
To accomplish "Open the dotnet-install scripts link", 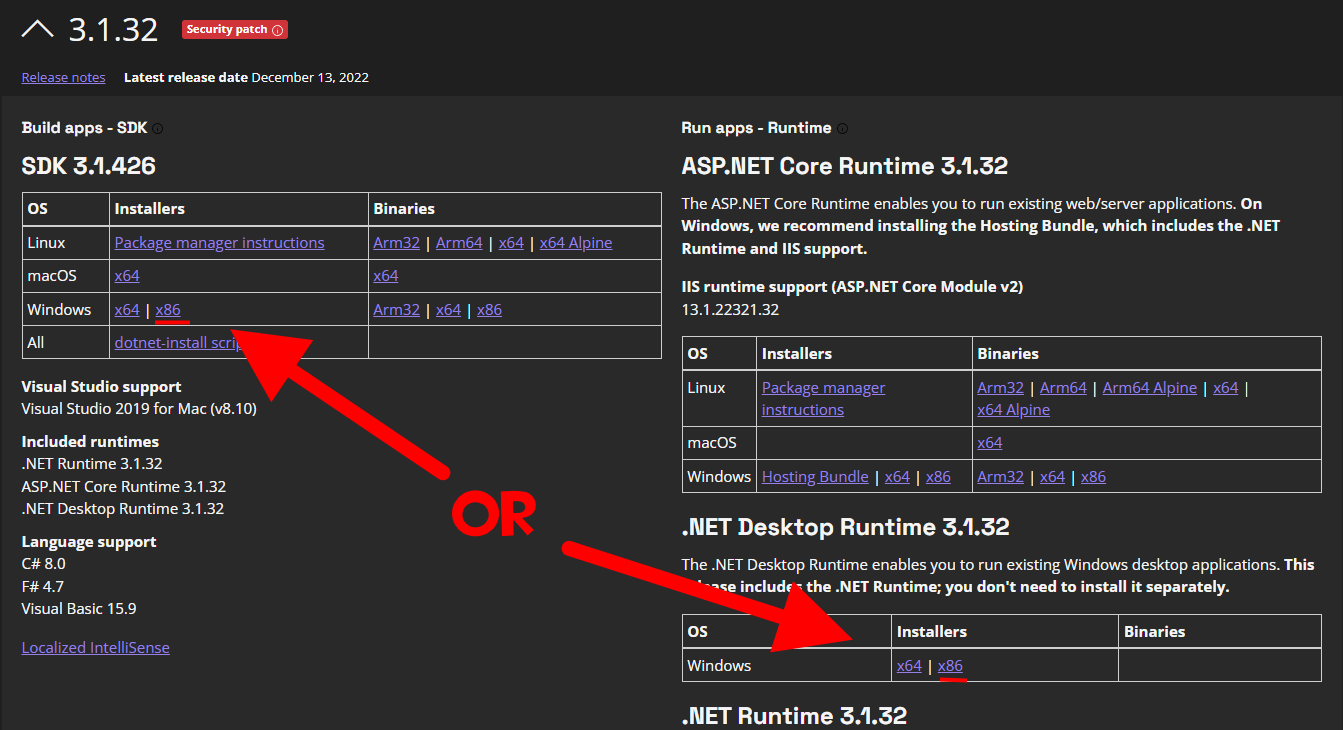I will 180,342.
